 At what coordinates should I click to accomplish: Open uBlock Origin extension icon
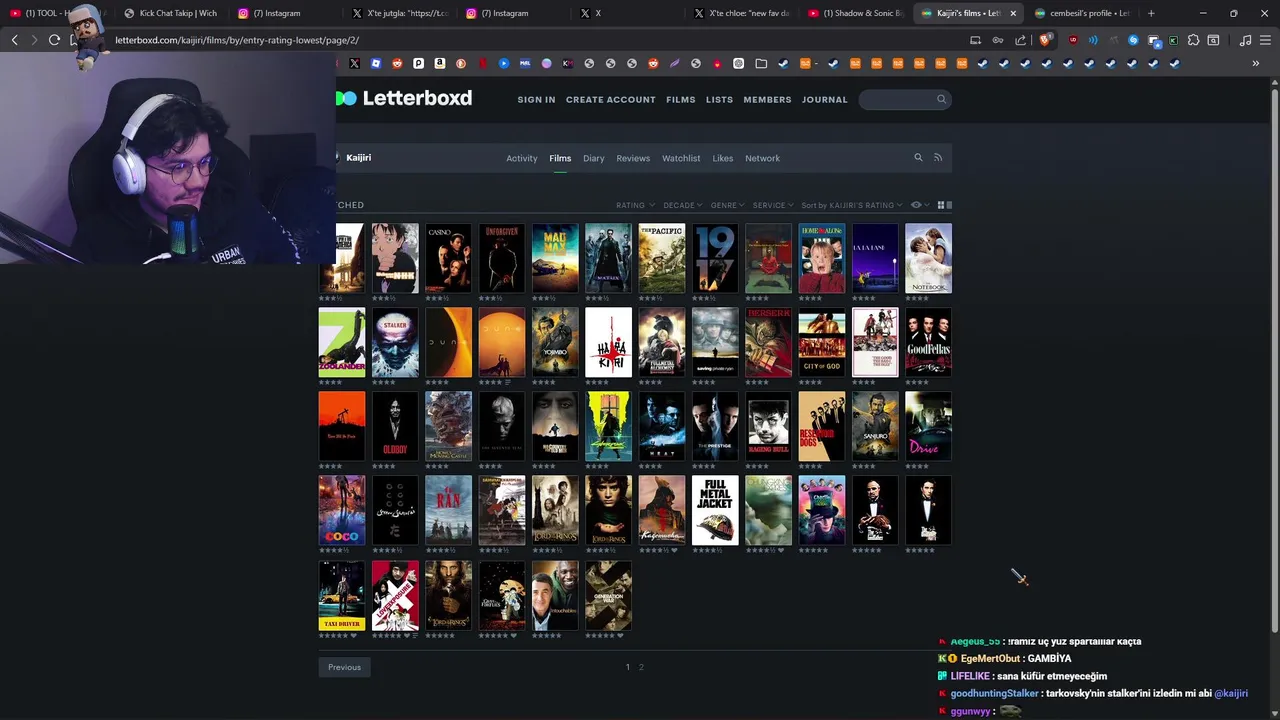(1073, 40)
